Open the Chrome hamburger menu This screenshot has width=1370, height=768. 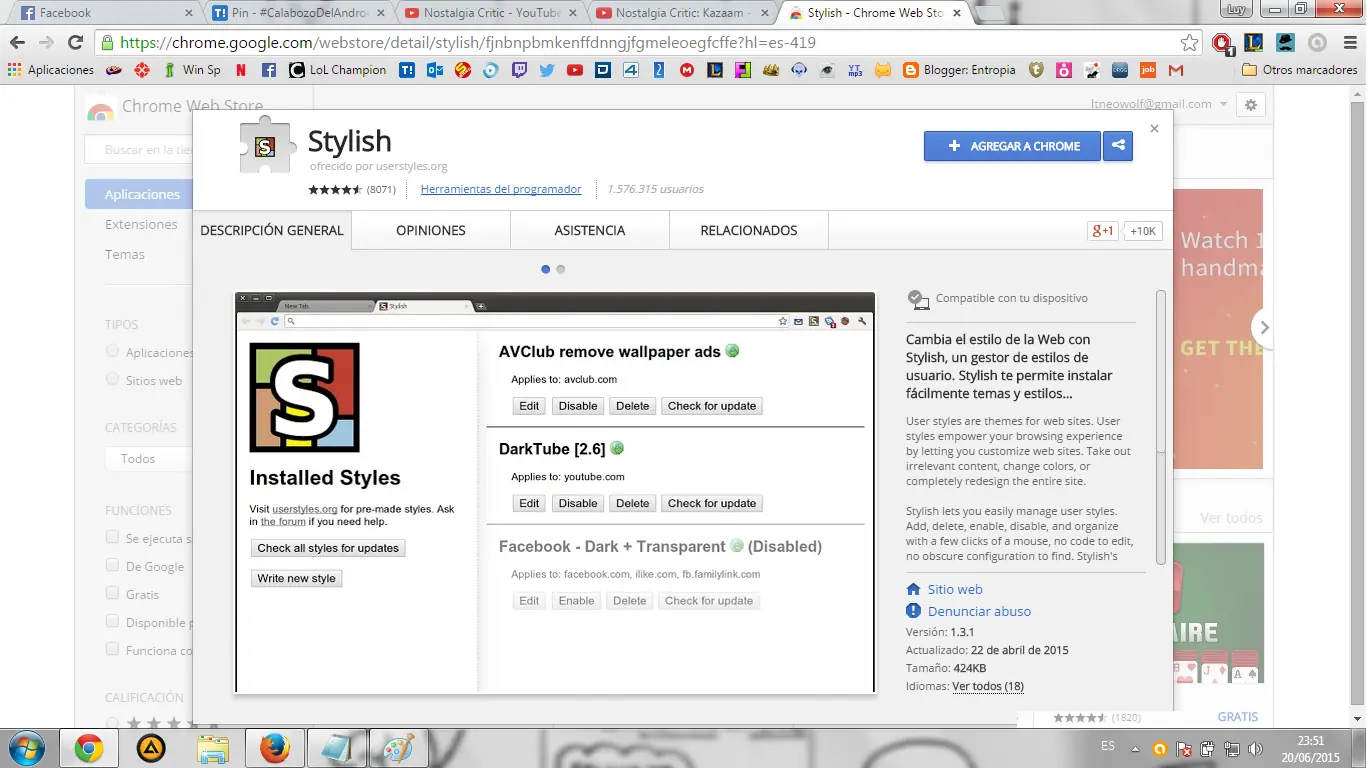coord(1349,43)
